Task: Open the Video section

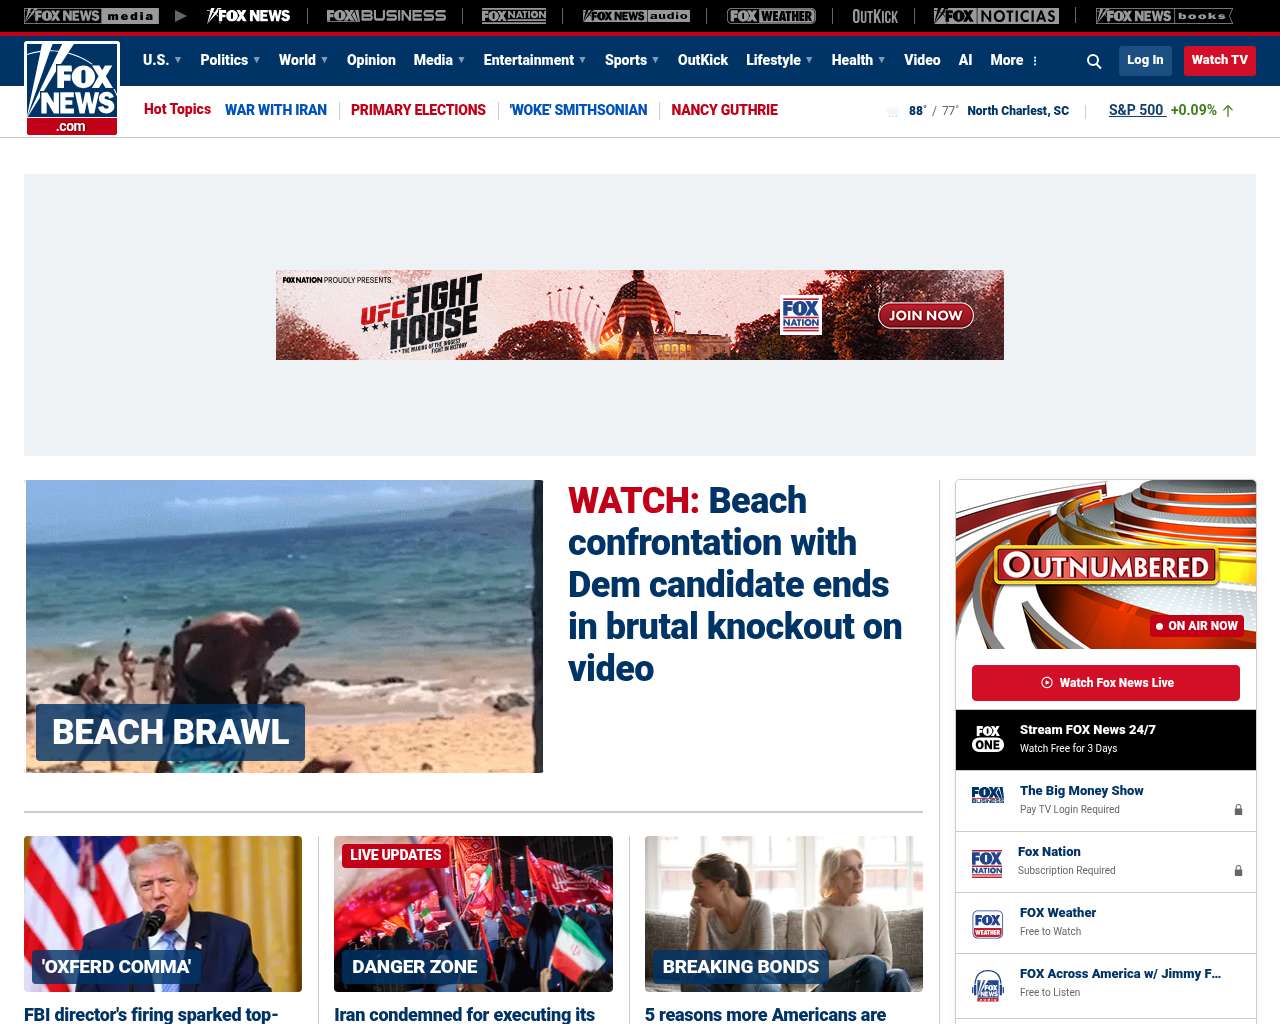Action: pyautogui.click(x=922, y=60)
